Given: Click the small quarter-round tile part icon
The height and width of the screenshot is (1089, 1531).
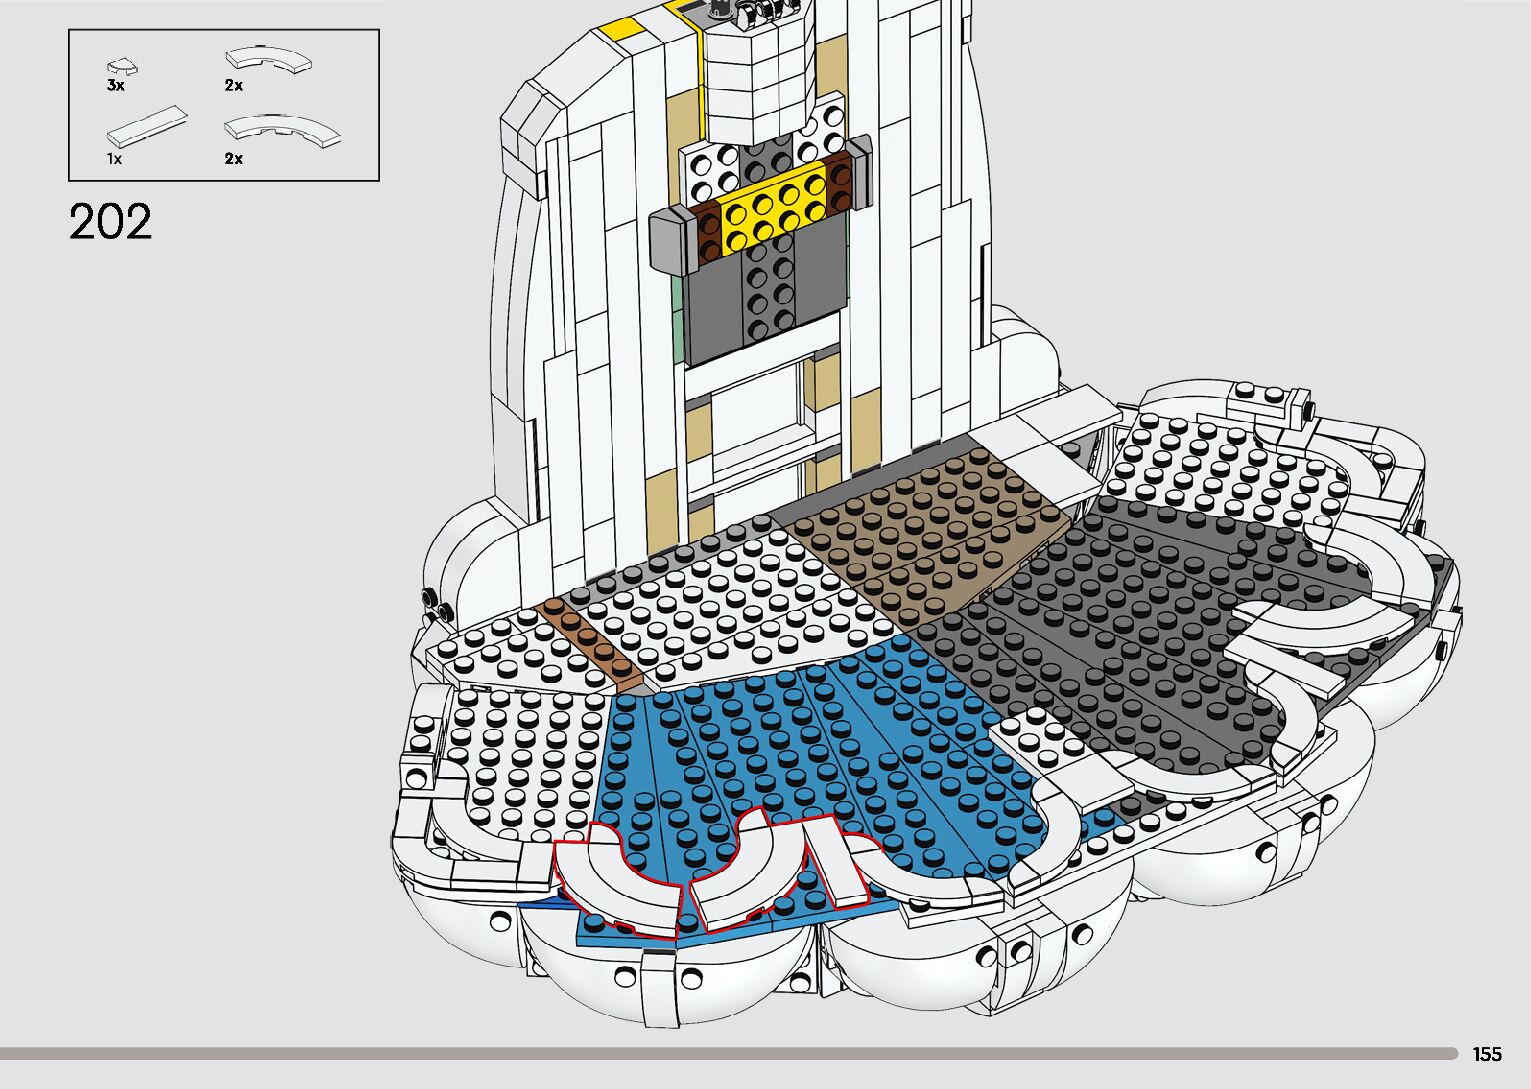Looking at the screenshot, I should pyautogui.click(x=123, y=67).
